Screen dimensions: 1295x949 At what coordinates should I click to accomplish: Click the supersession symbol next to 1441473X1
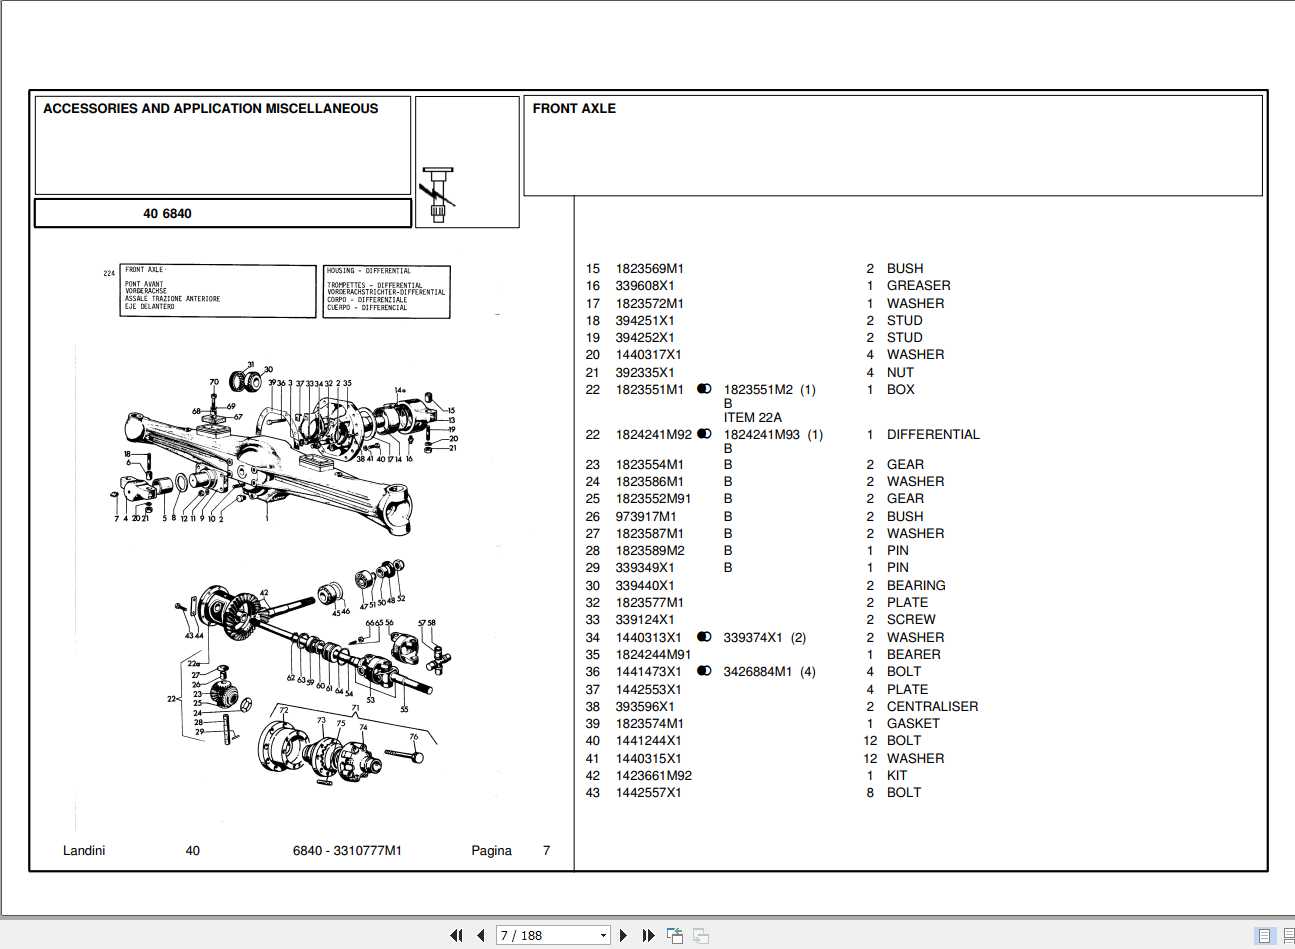point(704,671)
